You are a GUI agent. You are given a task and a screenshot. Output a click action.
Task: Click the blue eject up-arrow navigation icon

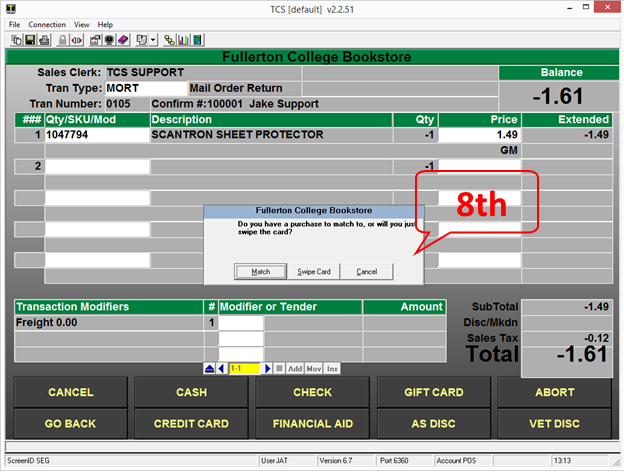[209, 369]
